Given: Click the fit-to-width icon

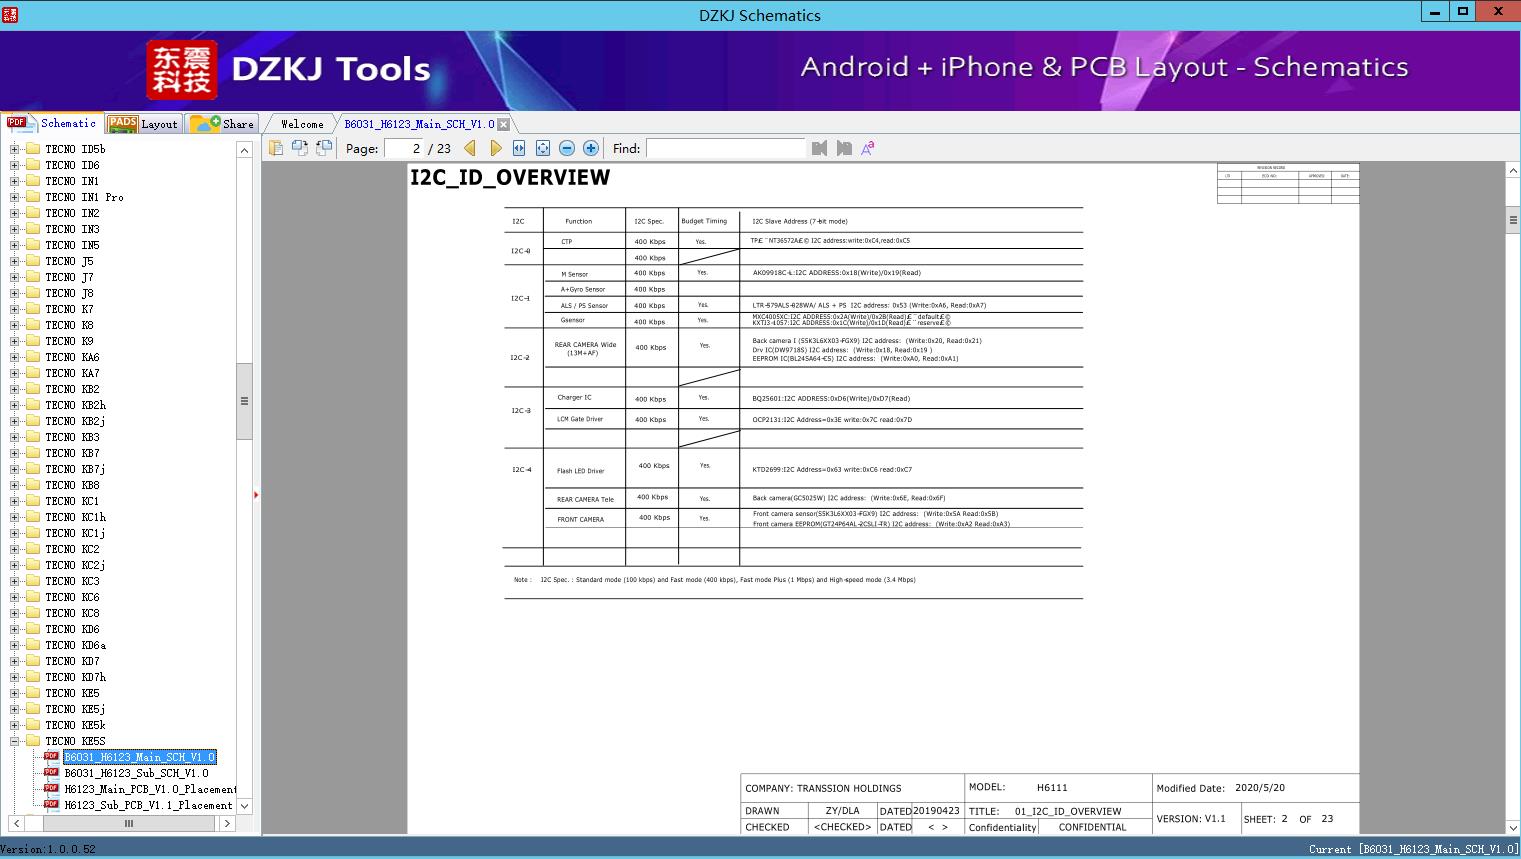Looking at the screenshot, I should [519, 148].
